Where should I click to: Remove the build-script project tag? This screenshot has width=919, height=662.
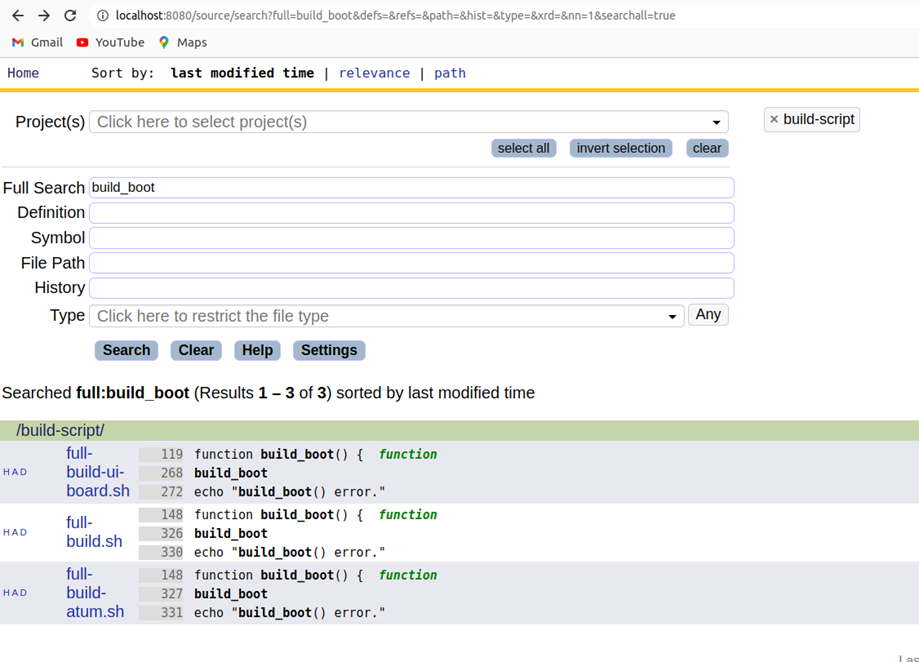pyautogui.click(x=774, y=119)
